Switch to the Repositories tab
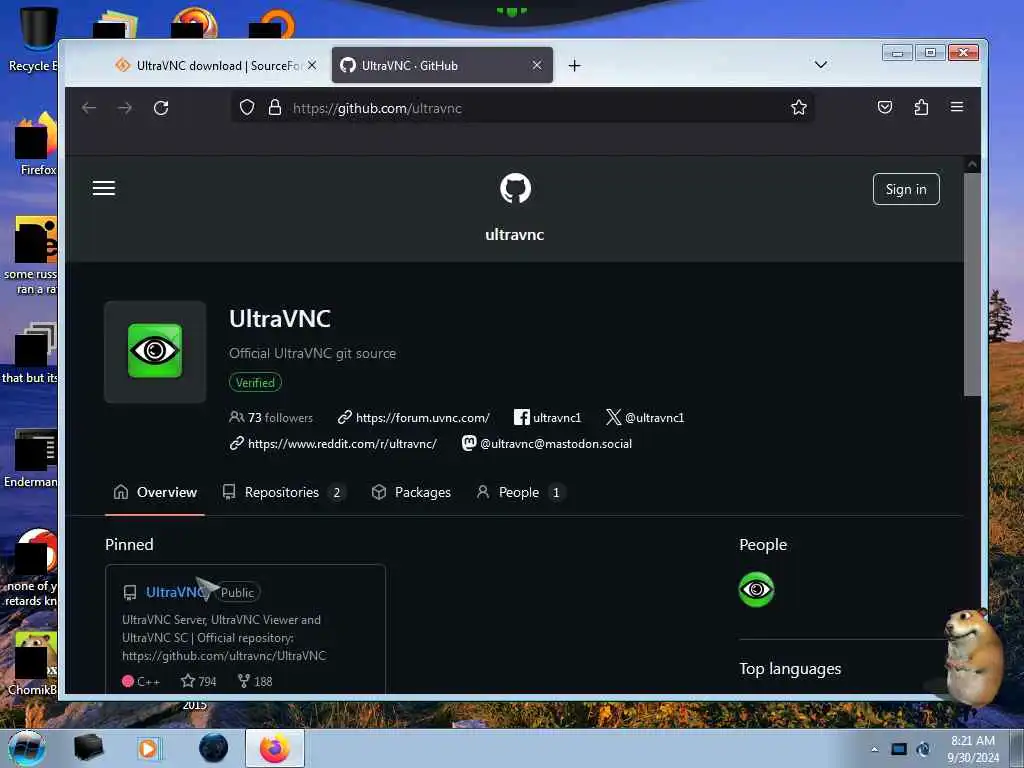 (283, 492)
